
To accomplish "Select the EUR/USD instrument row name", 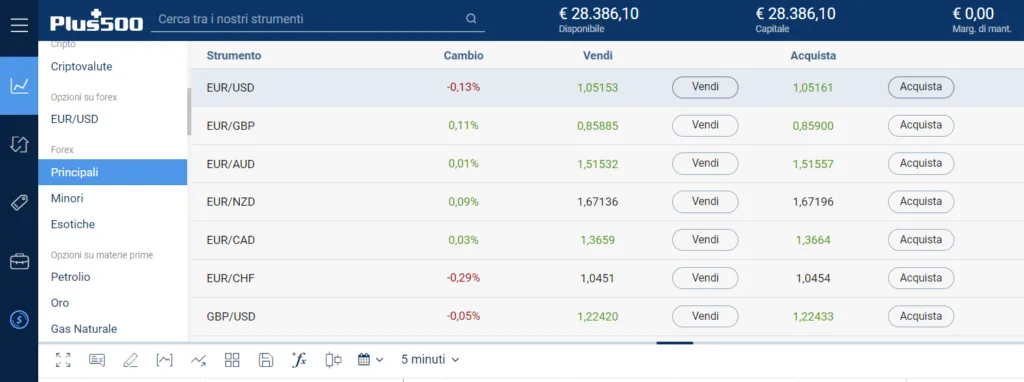I will tap(231, 88).
